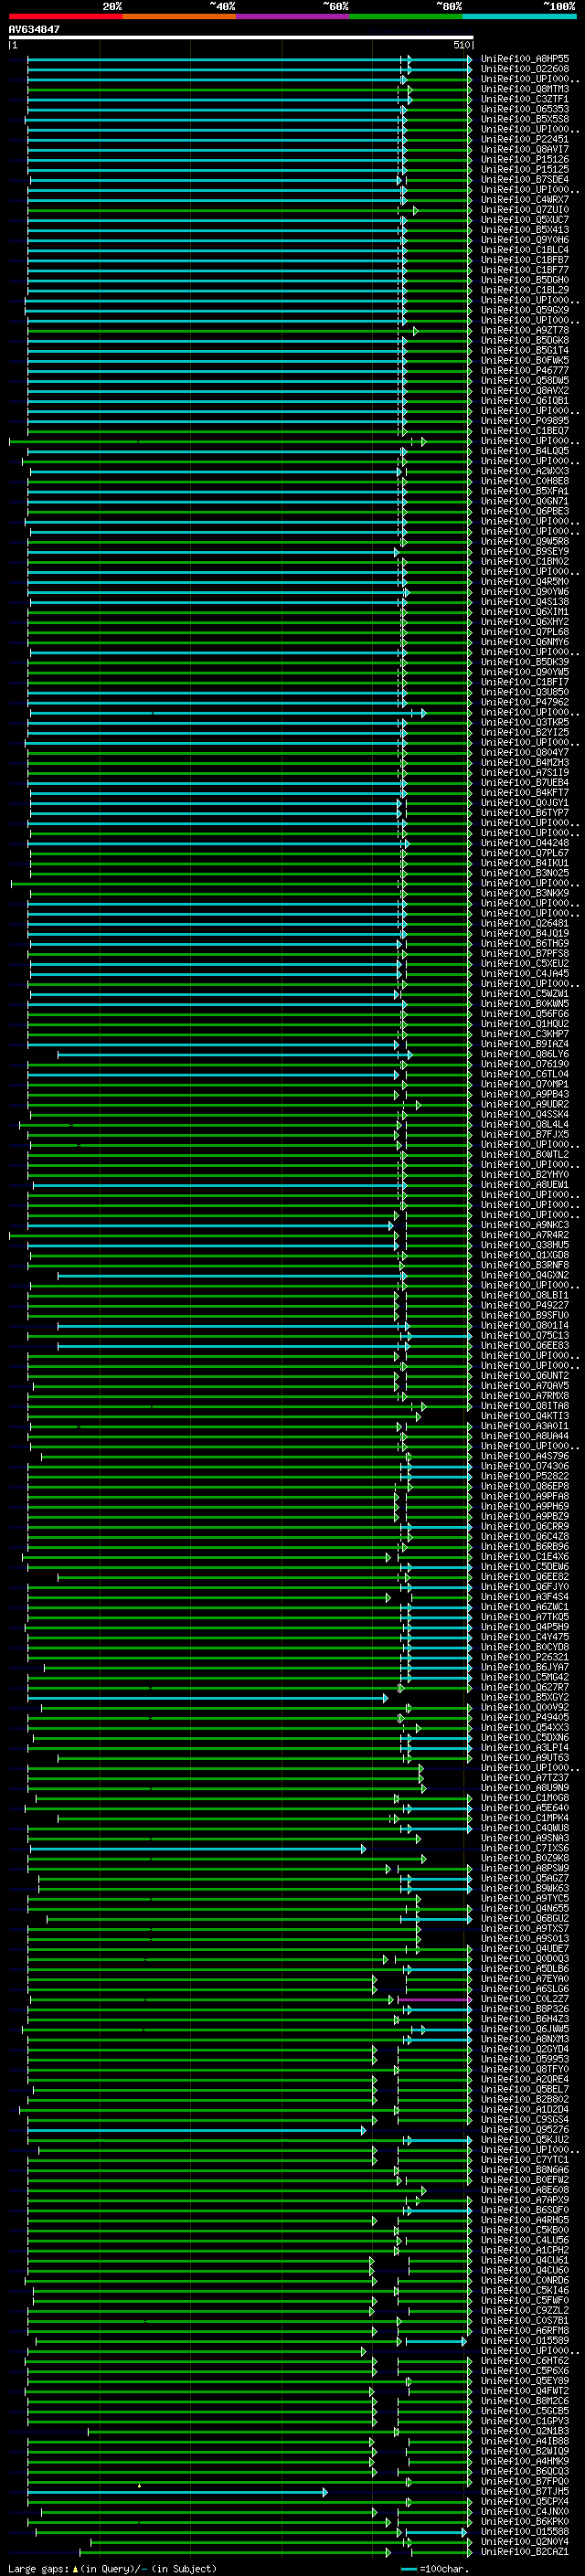The height and width of the screenshot is (2576, 585).
Task: Select the UniRef100_Q70MP1 entry
Action: point(524,1083)
